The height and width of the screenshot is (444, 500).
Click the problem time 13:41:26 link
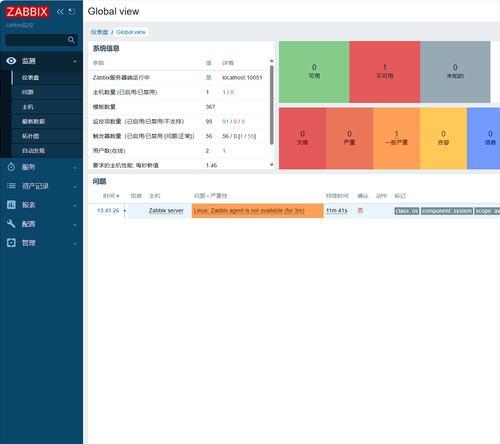(x=108, y=211)
